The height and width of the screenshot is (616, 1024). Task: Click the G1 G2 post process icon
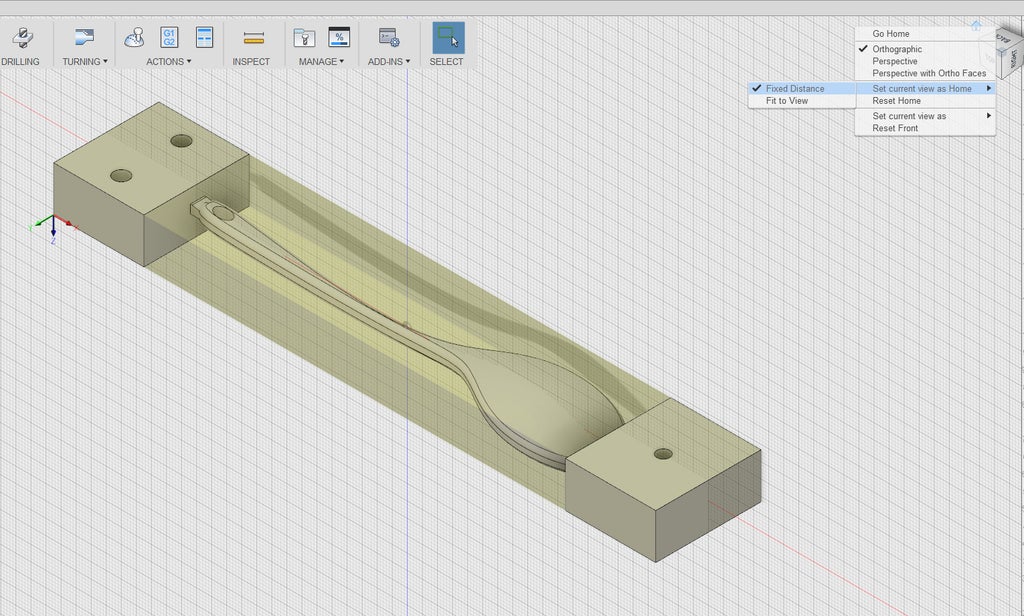tap(169, 38)
